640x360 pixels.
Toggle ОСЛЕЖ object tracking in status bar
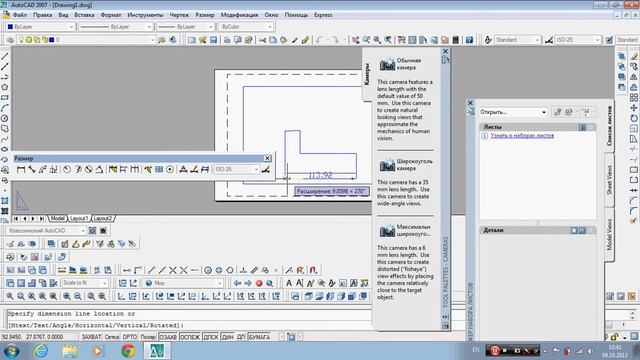click(x=190, y=337)
